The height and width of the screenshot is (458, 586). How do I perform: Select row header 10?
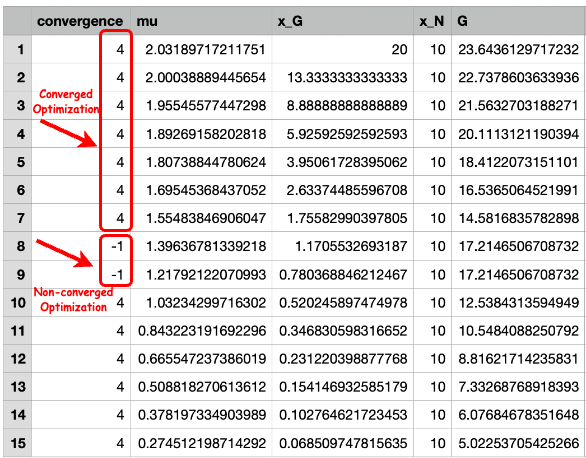18,303
